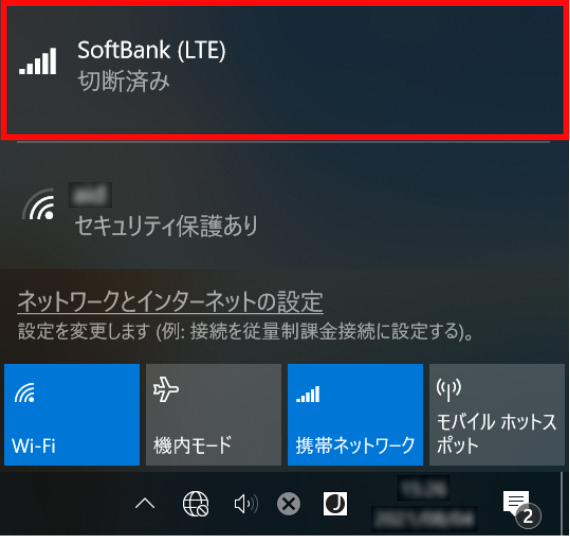The image size is (570, 536).
Task: Click the gray X circle tray icon
Action: pos(289,504)
